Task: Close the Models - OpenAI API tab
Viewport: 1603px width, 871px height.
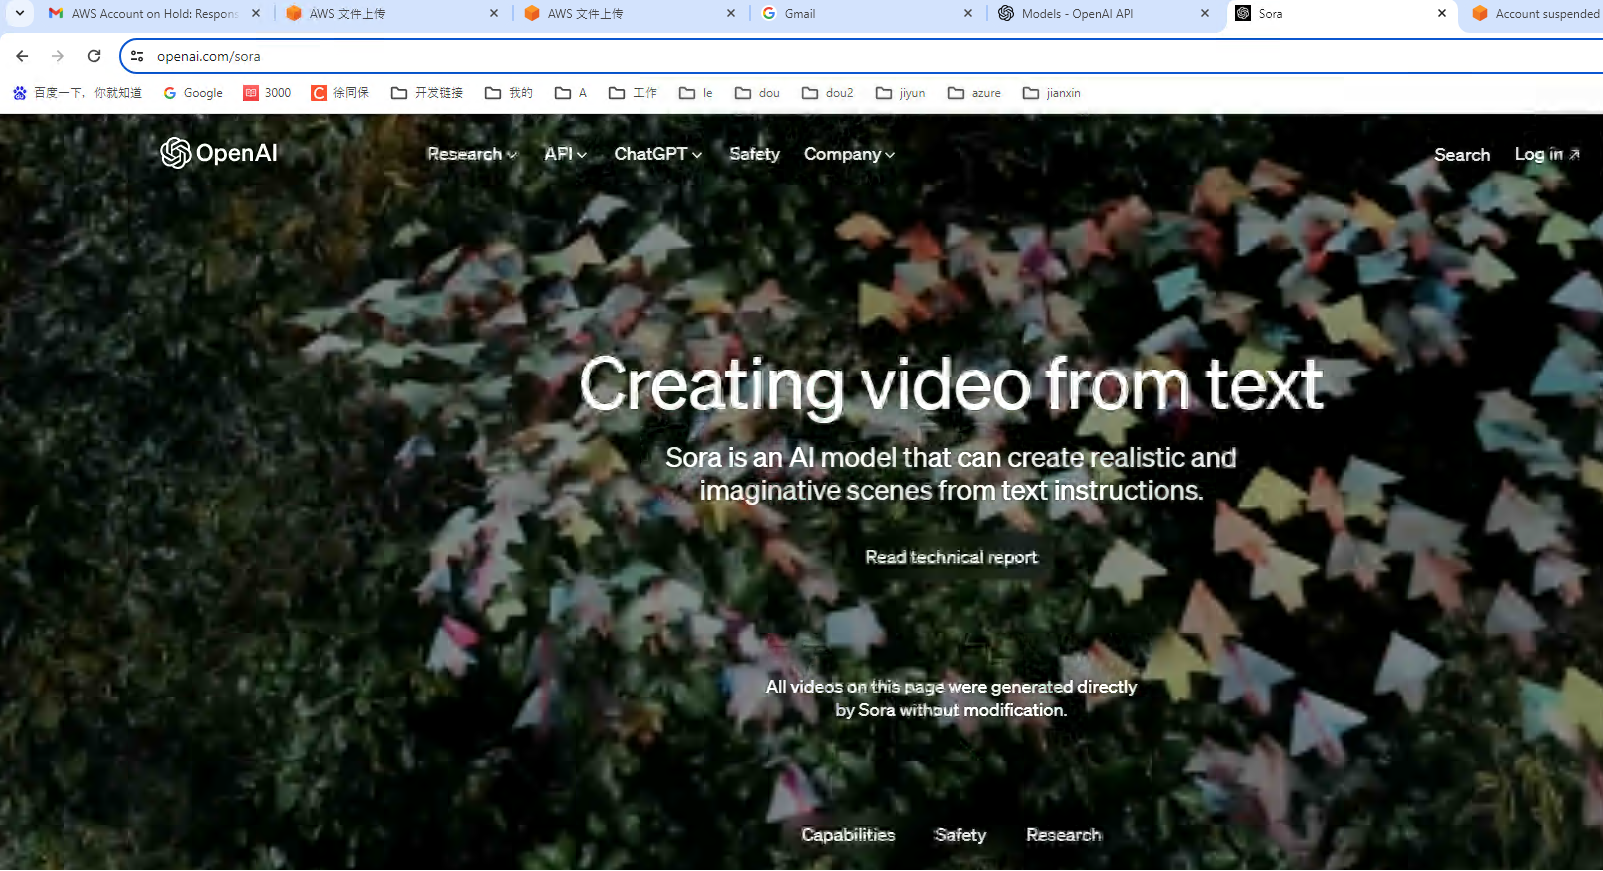Action: tap(1205, 13)
